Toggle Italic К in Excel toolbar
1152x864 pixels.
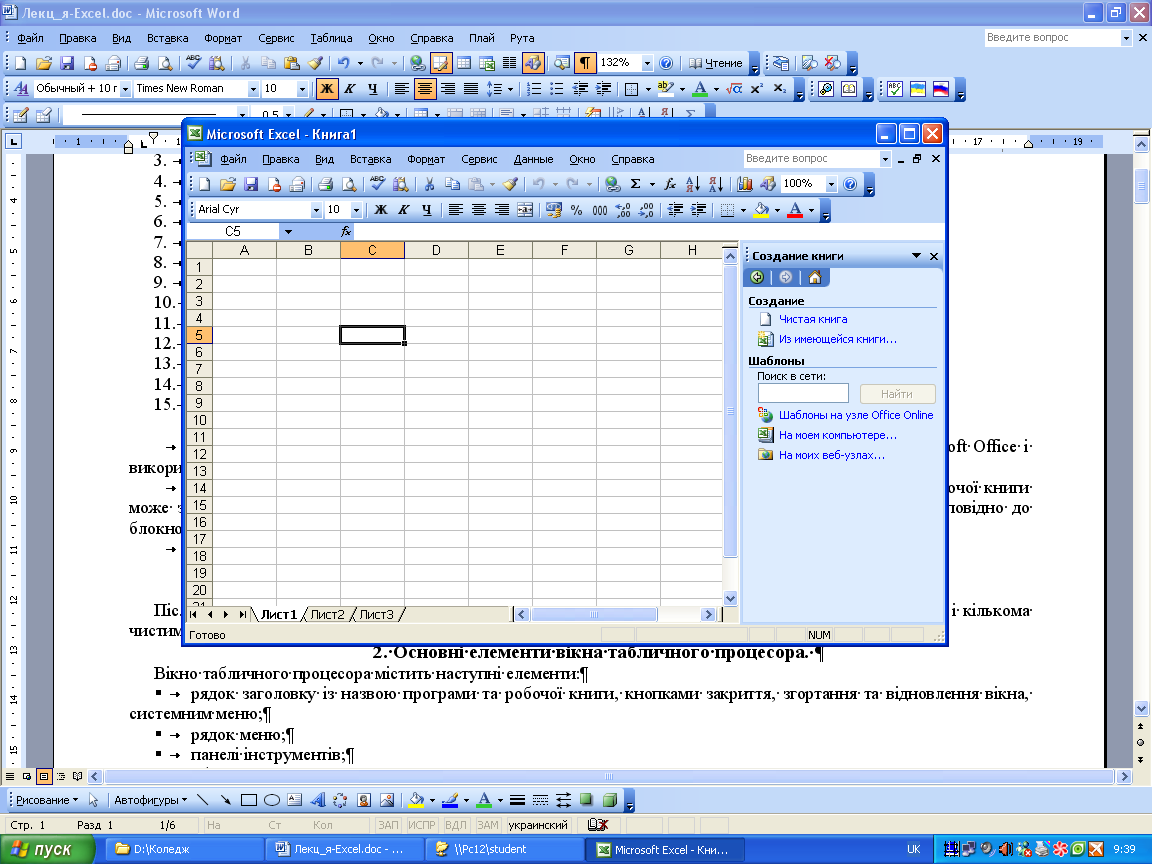[403, 210]
